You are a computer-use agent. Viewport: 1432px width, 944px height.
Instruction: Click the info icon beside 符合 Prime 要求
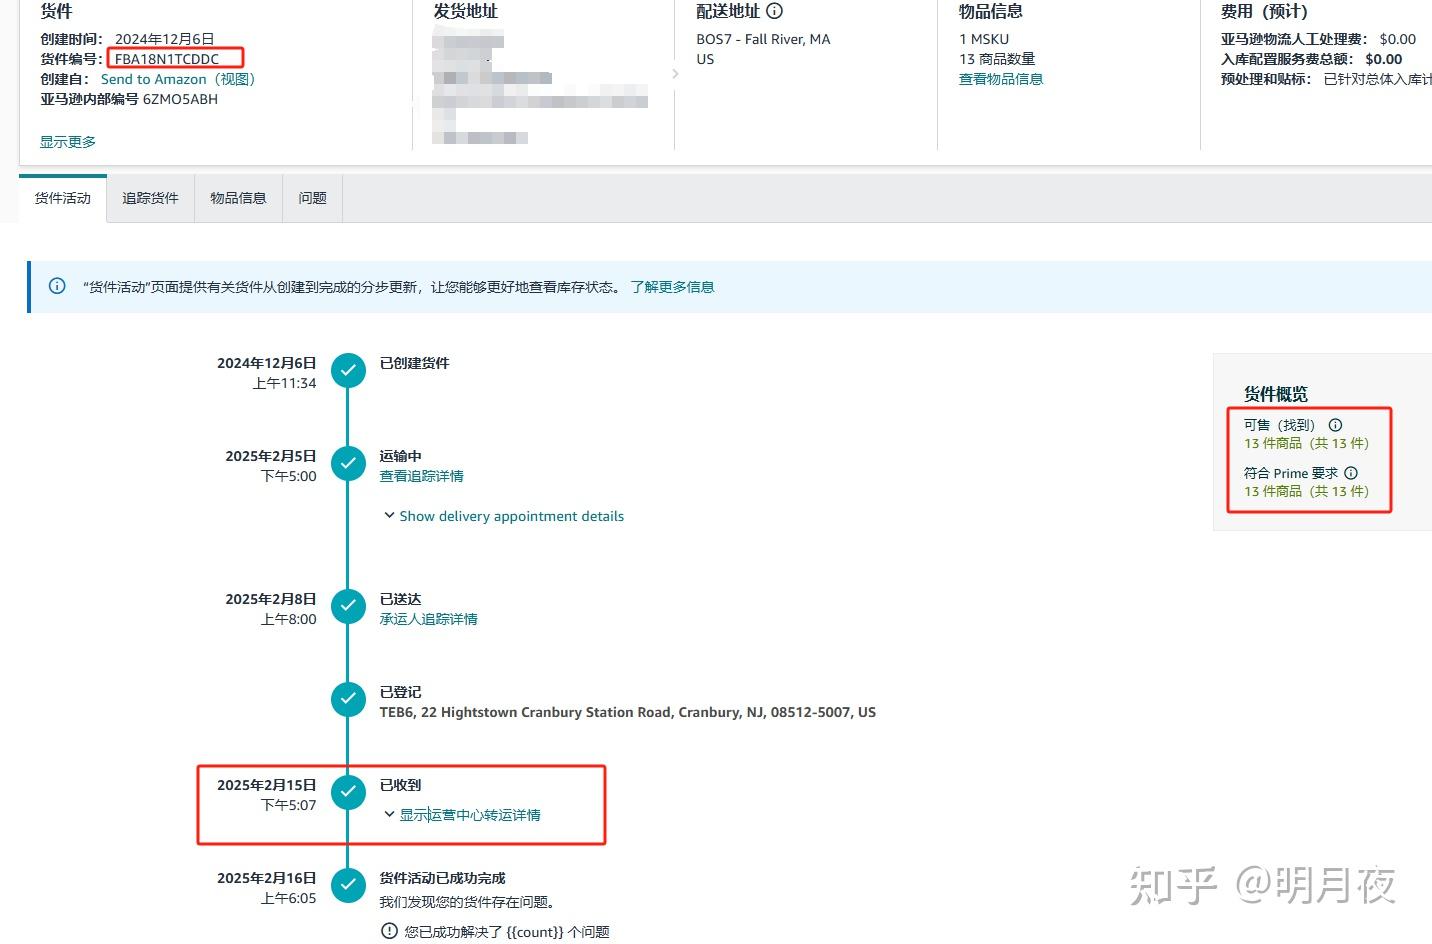click(x=1351, y=472)
